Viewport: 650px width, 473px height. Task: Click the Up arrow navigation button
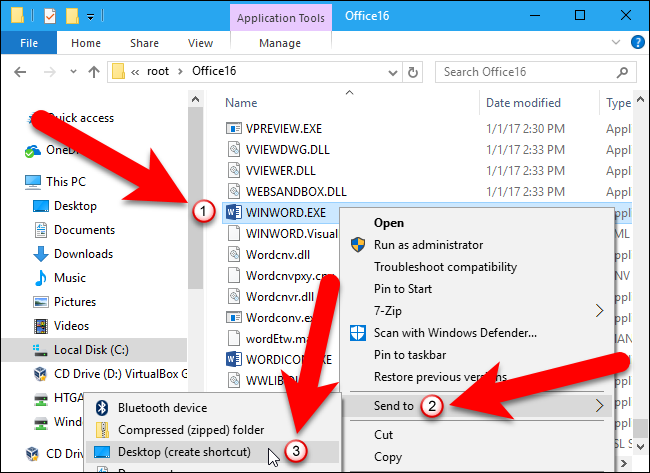pyautogui.click(x=92, y=72)
